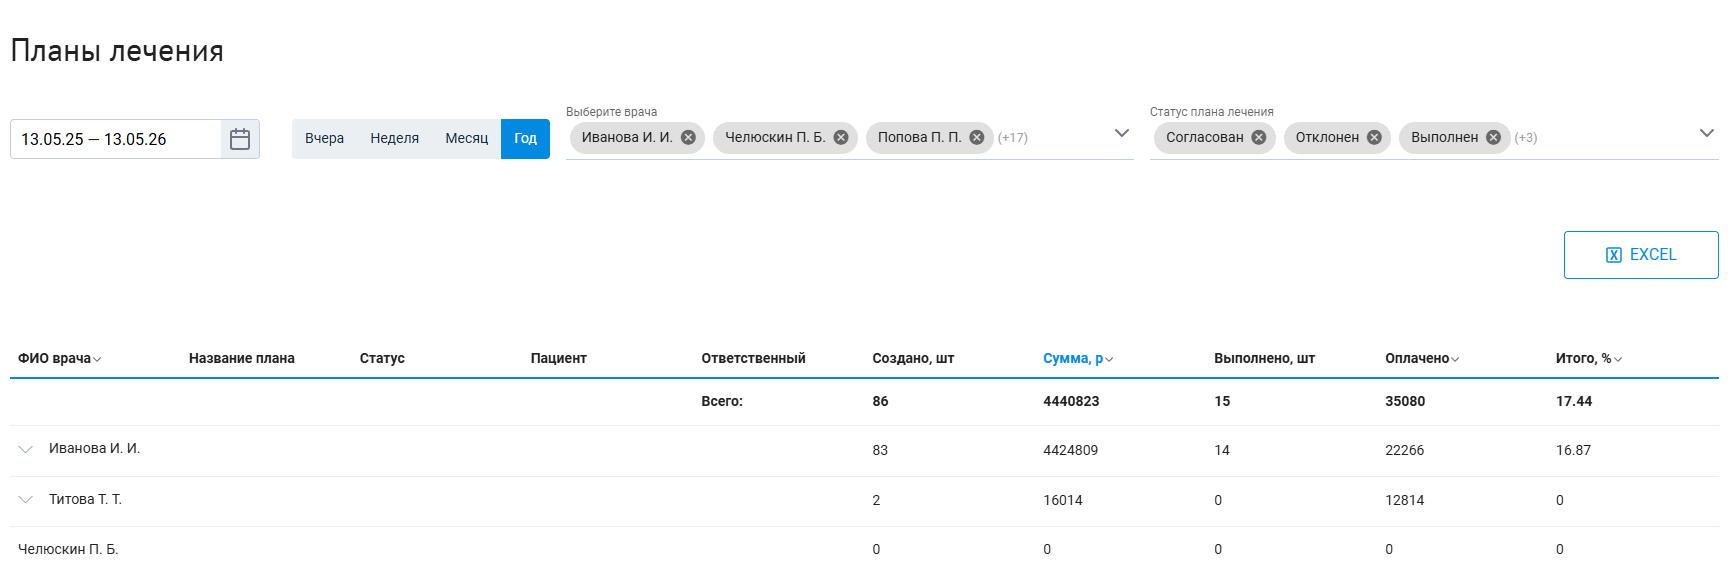Remove Иванова И. И. doctor chip

(x=688, y=138)
